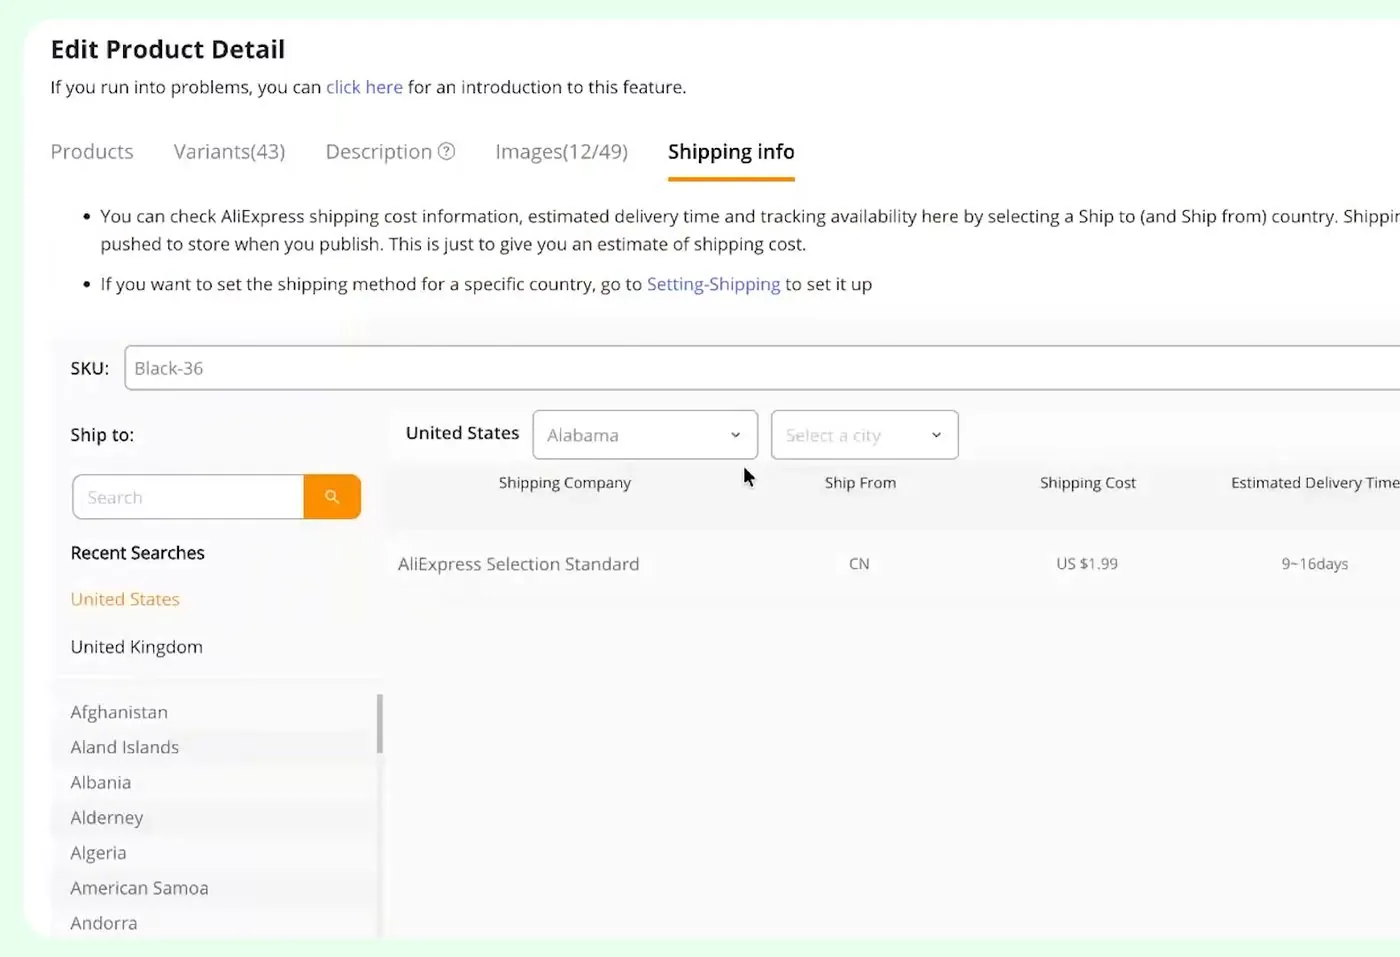1400x957 pixels.
Task: Click the country list scrollbar
Action: [380, 723]
